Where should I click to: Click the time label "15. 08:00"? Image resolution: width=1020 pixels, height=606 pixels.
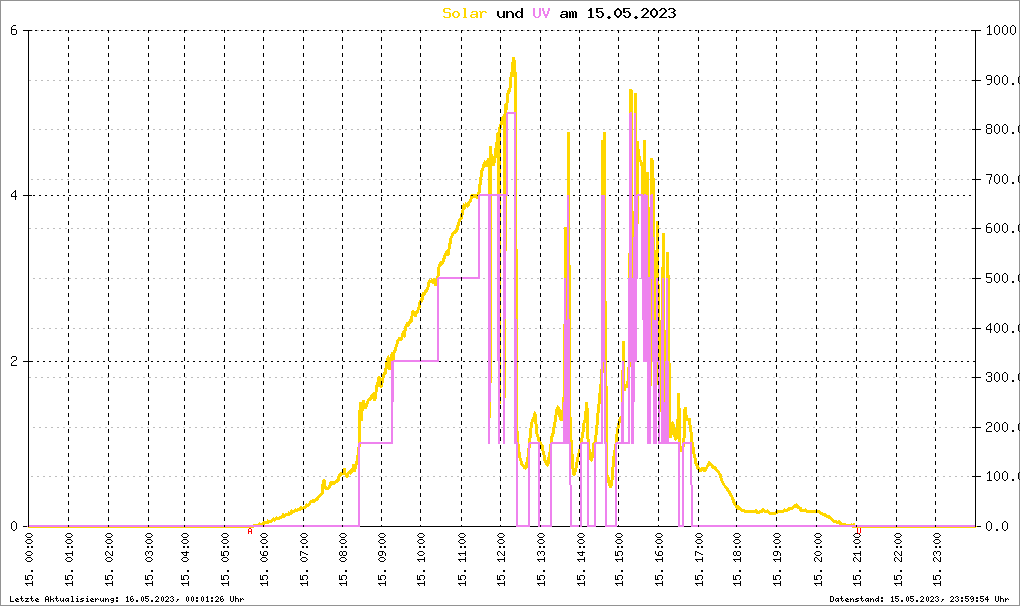pyautogui.click(x=343, y=560)
